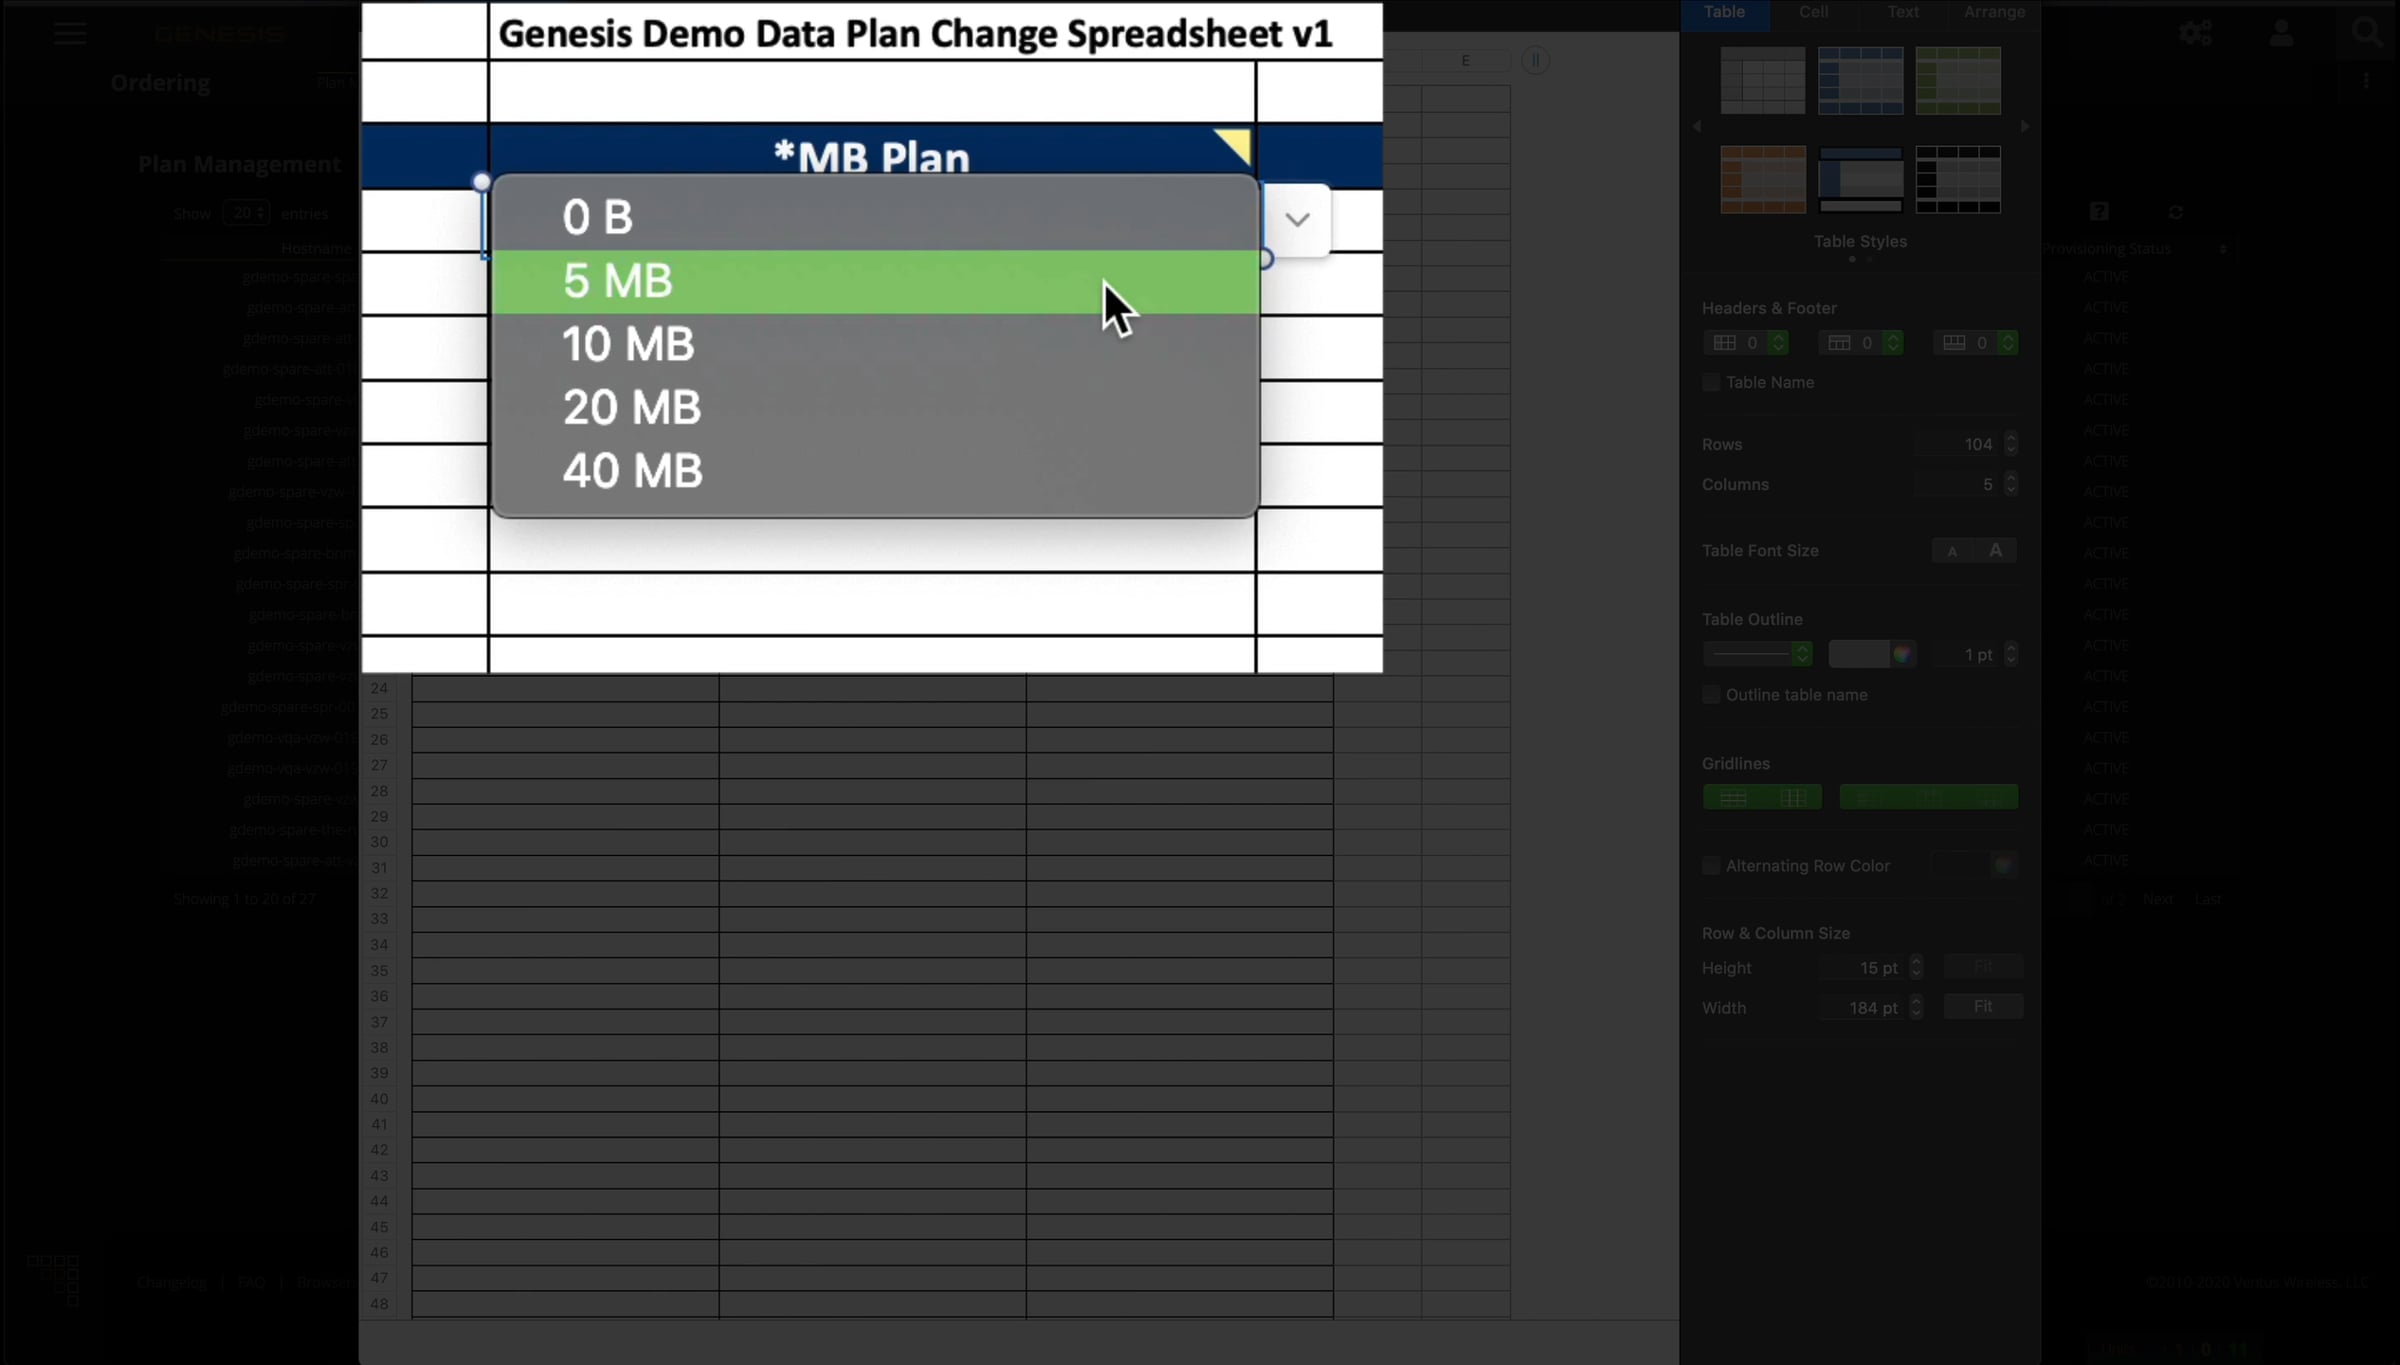Image resolution: width=2400 pixels, height=1365 pixels.
Task: Open the settings gears icon
Action: coord(2195,33)
